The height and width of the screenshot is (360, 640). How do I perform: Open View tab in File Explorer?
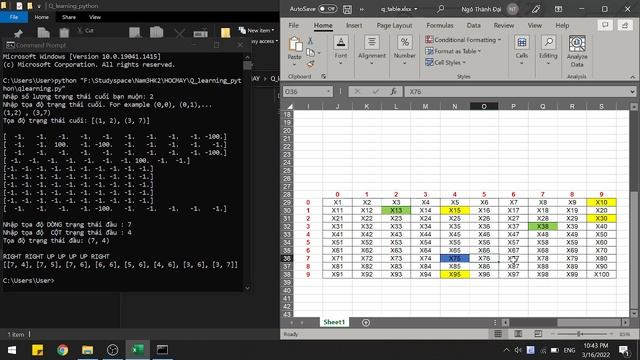tap(95, 17)
